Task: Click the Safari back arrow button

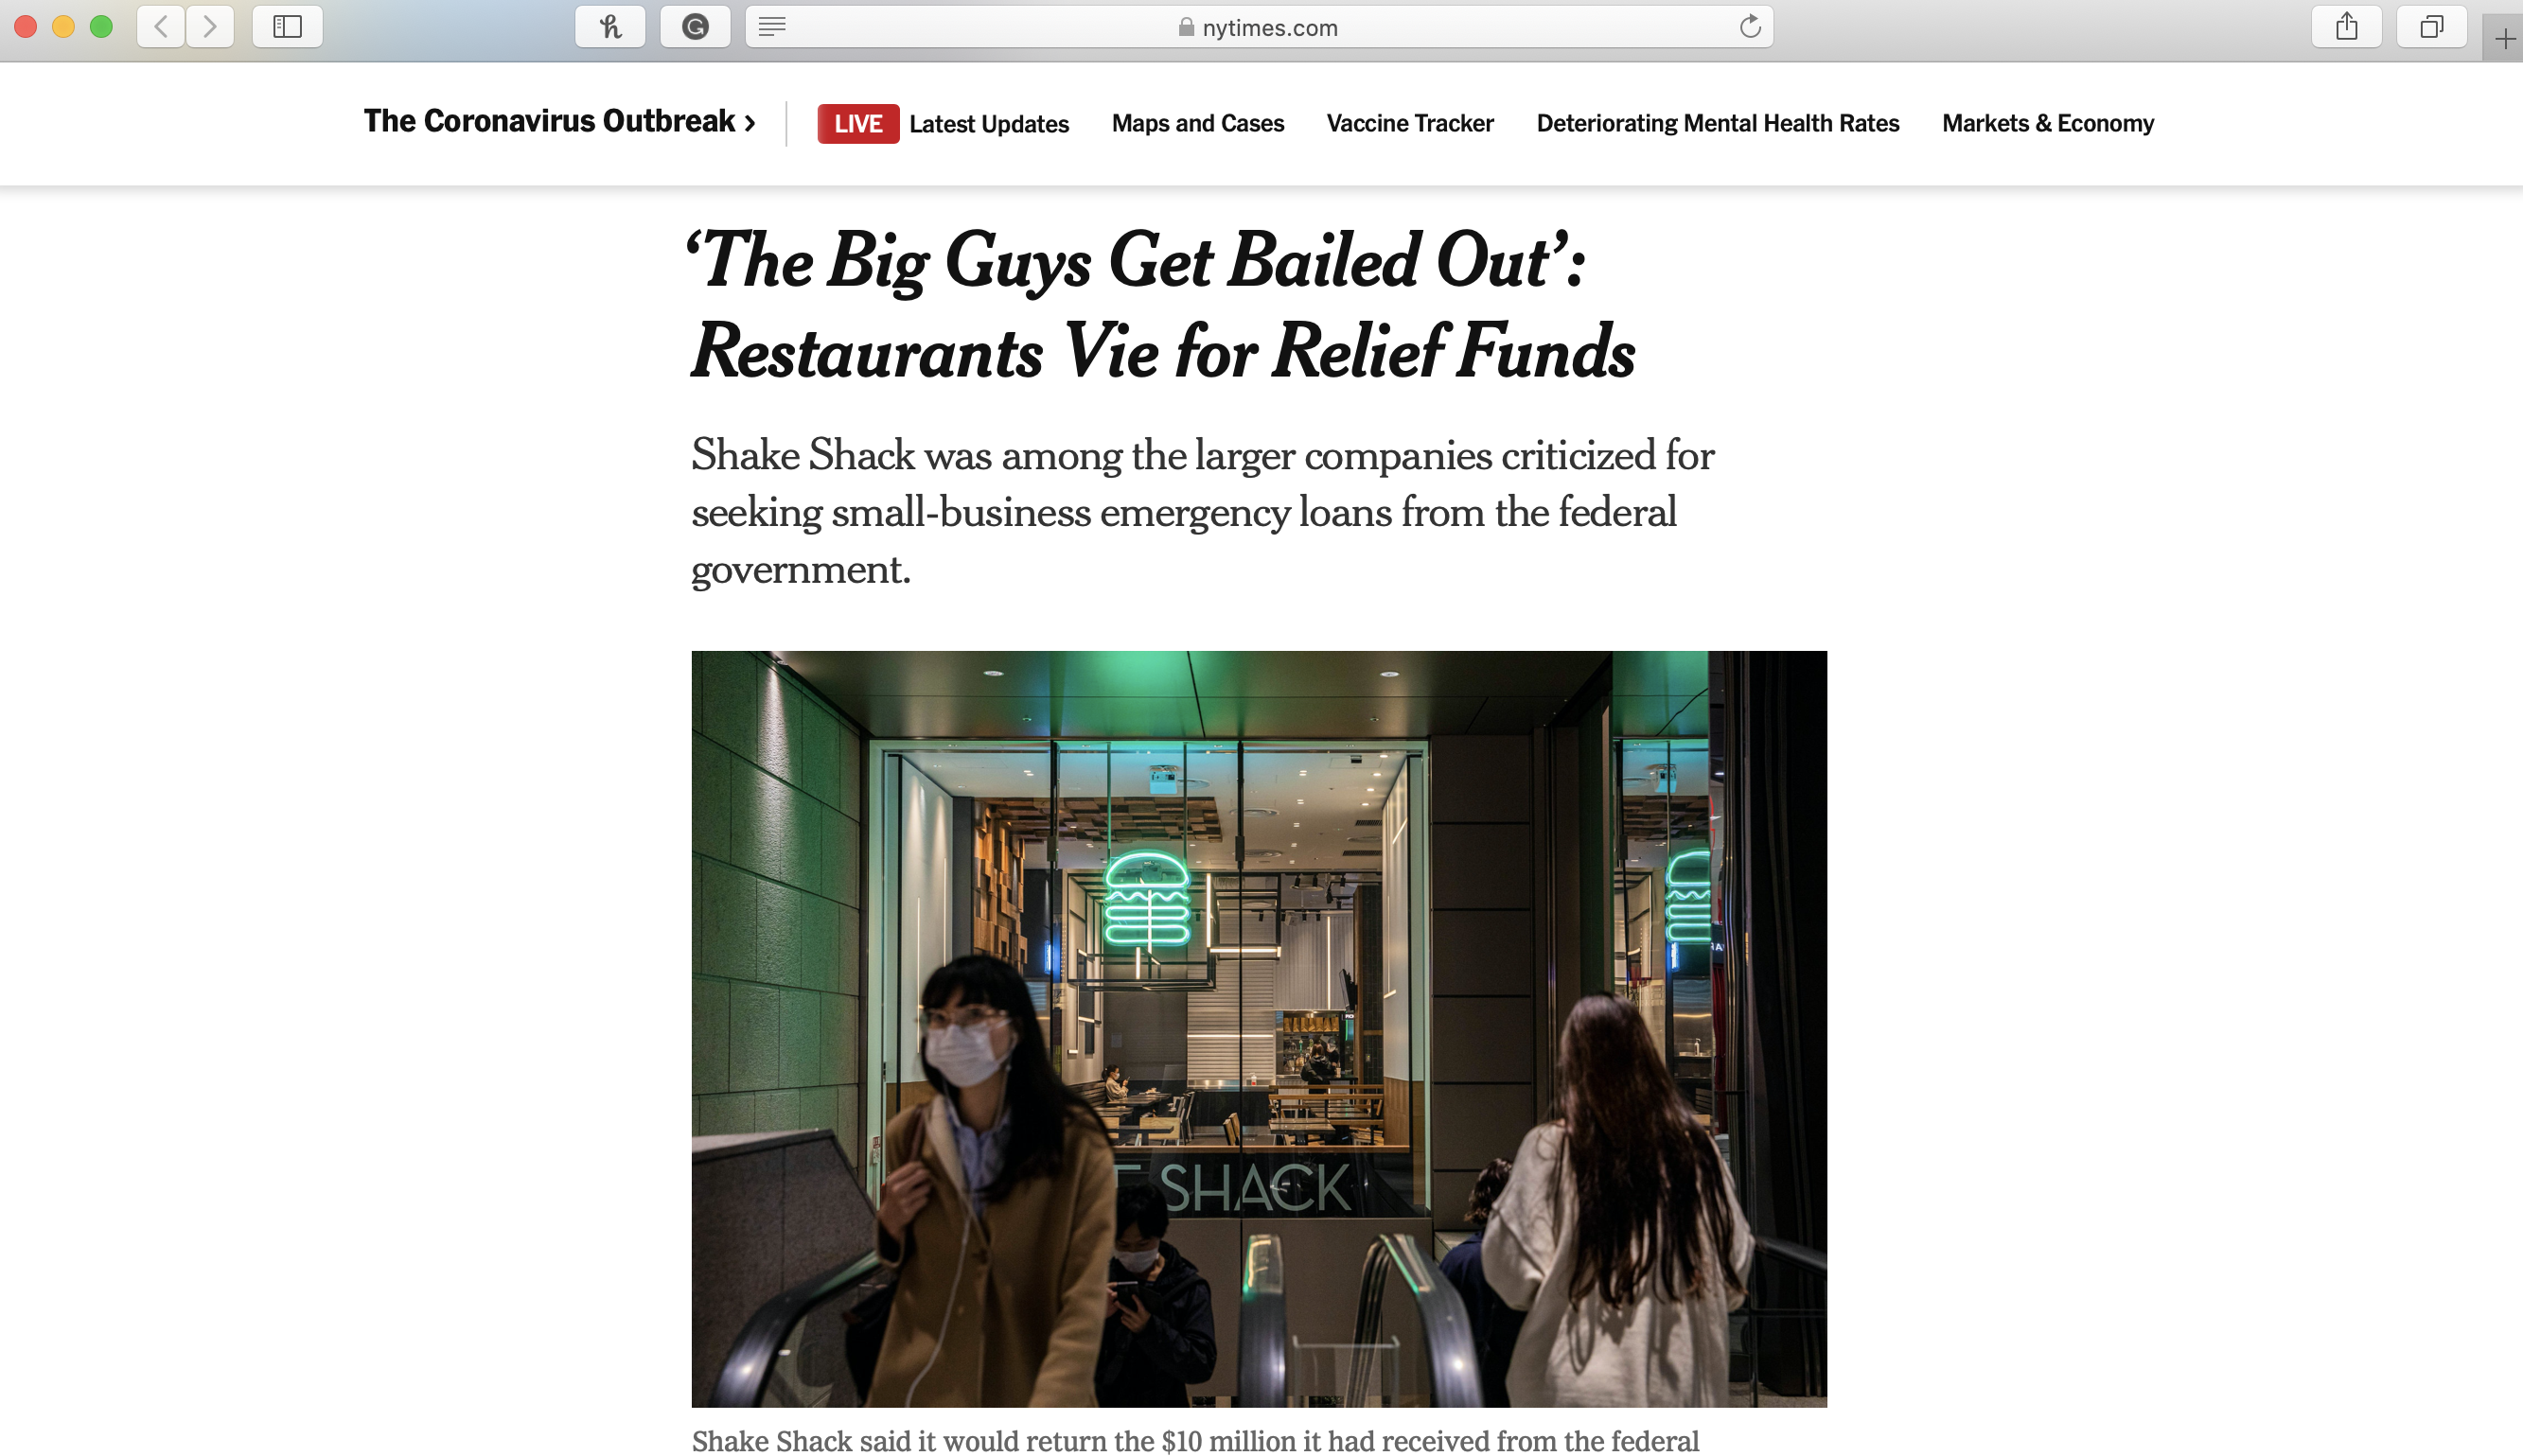Action: pos(161,27)
